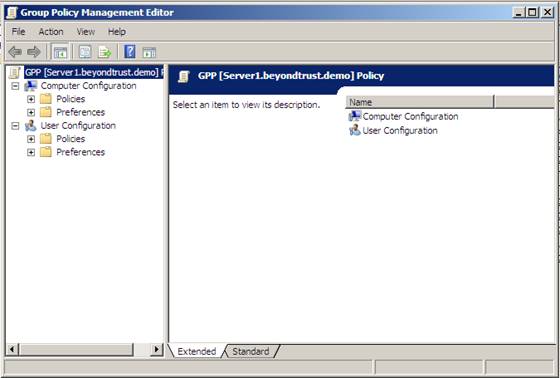Click Policies folder icon under User Configuration
This screenshot has width=560, height=378.
click(x=46, y=139)
